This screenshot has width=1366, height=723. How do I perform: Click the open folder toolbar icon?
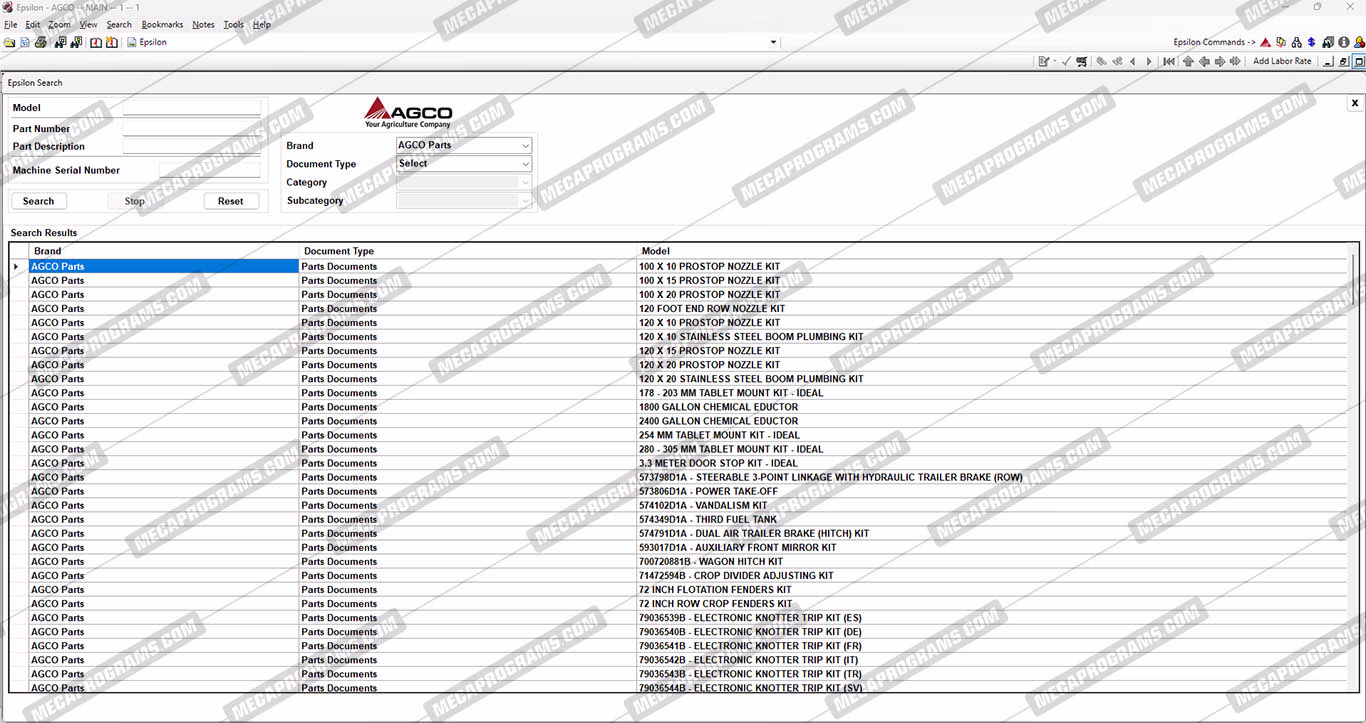point(9,42)
